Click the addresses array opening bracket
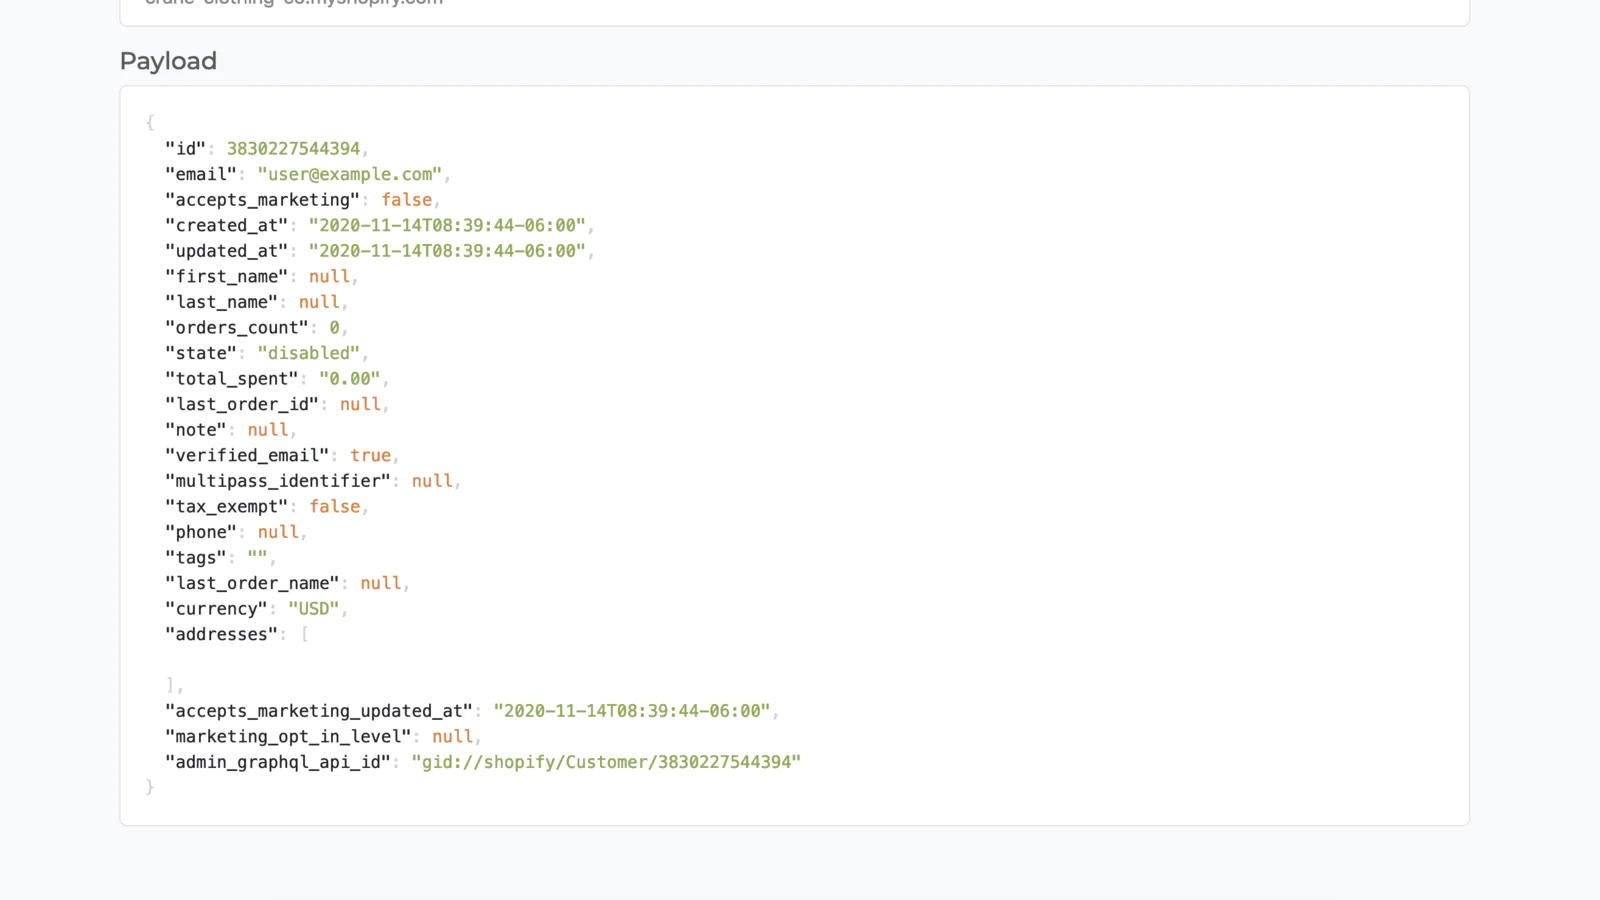This screenshot has width=1600, height=900. (x=305, y=634)
